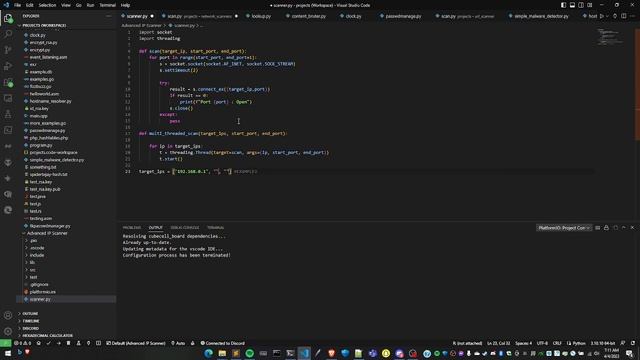Open Windows Start button on taskbar
640x360 pixels.
click(7, 353)
